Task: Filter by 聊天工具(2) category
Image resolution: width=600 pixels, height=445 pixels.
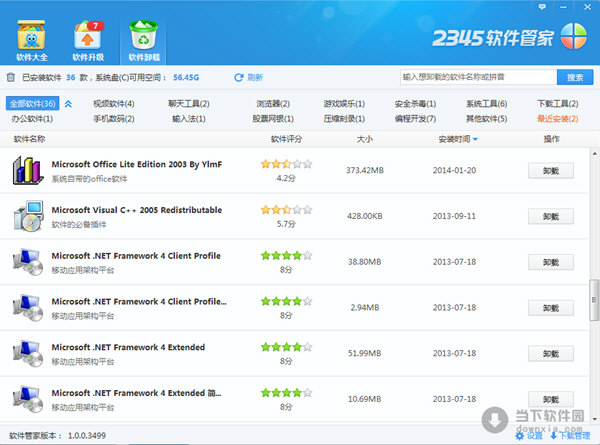Action: click(189, 104)
